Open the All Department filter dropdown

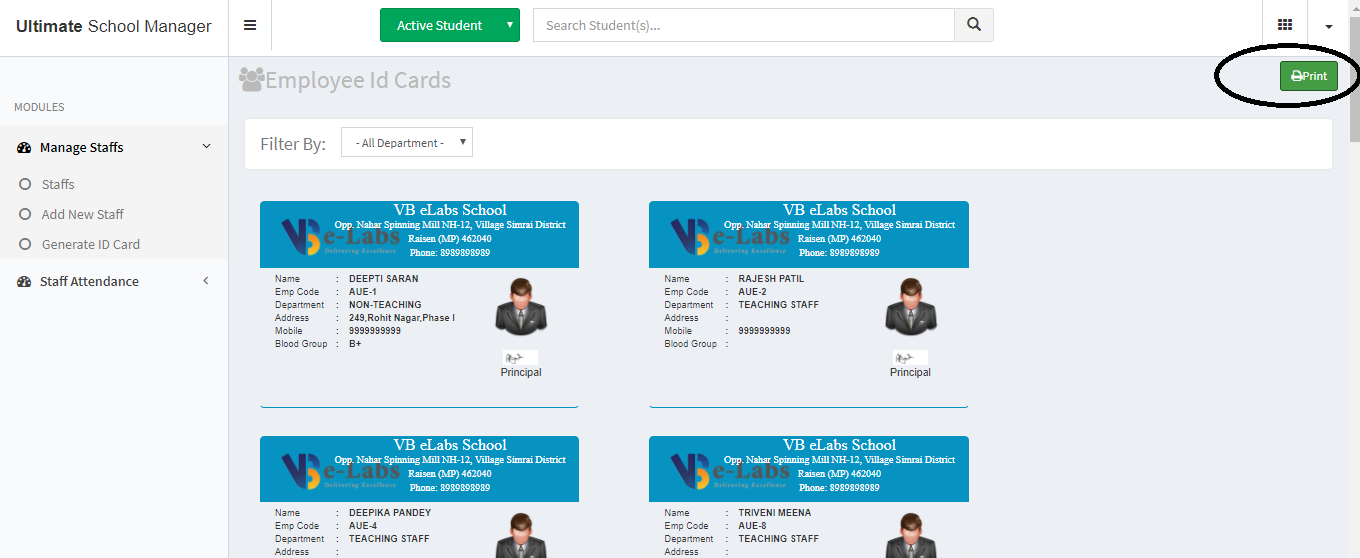click(x=407, y=143)
